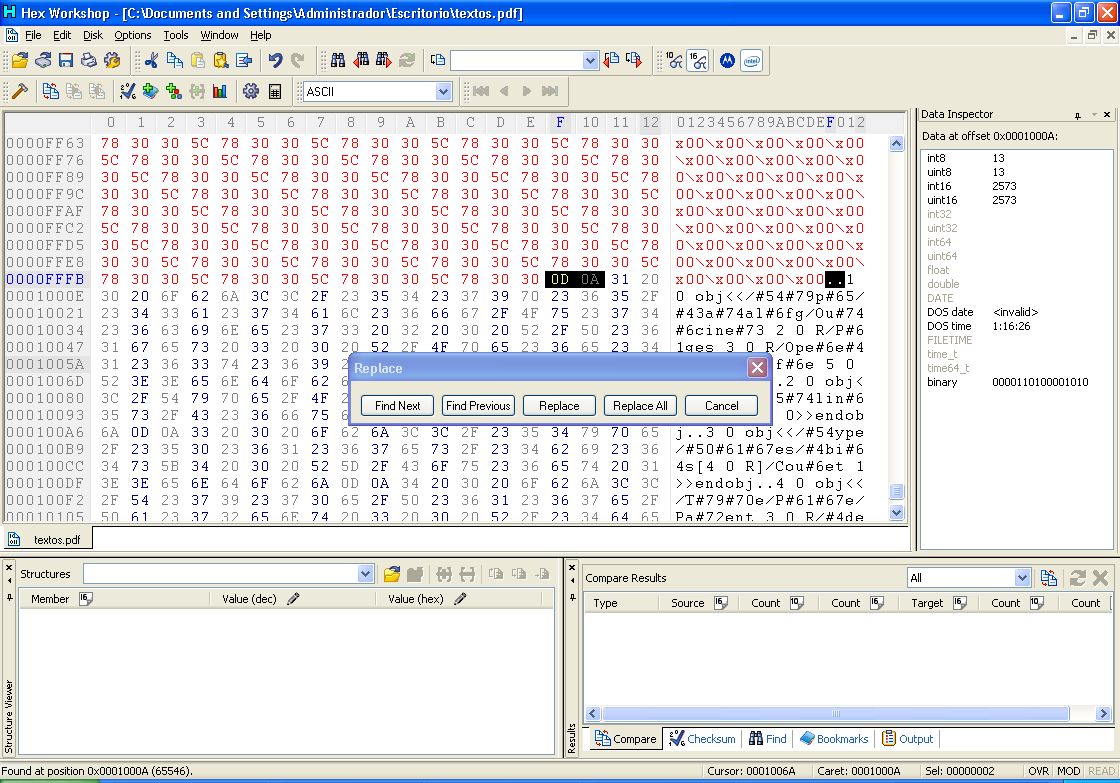
Task: Toggle hex display beside Target column header
Action: pos(959,603)
